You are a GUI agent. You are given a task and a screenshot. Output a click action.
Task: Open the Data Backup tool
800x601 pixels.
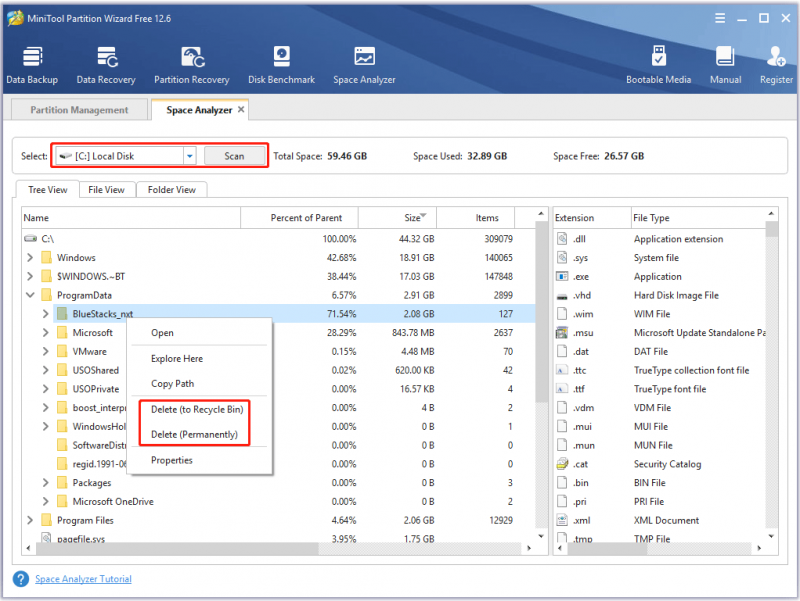coord(32,65)
